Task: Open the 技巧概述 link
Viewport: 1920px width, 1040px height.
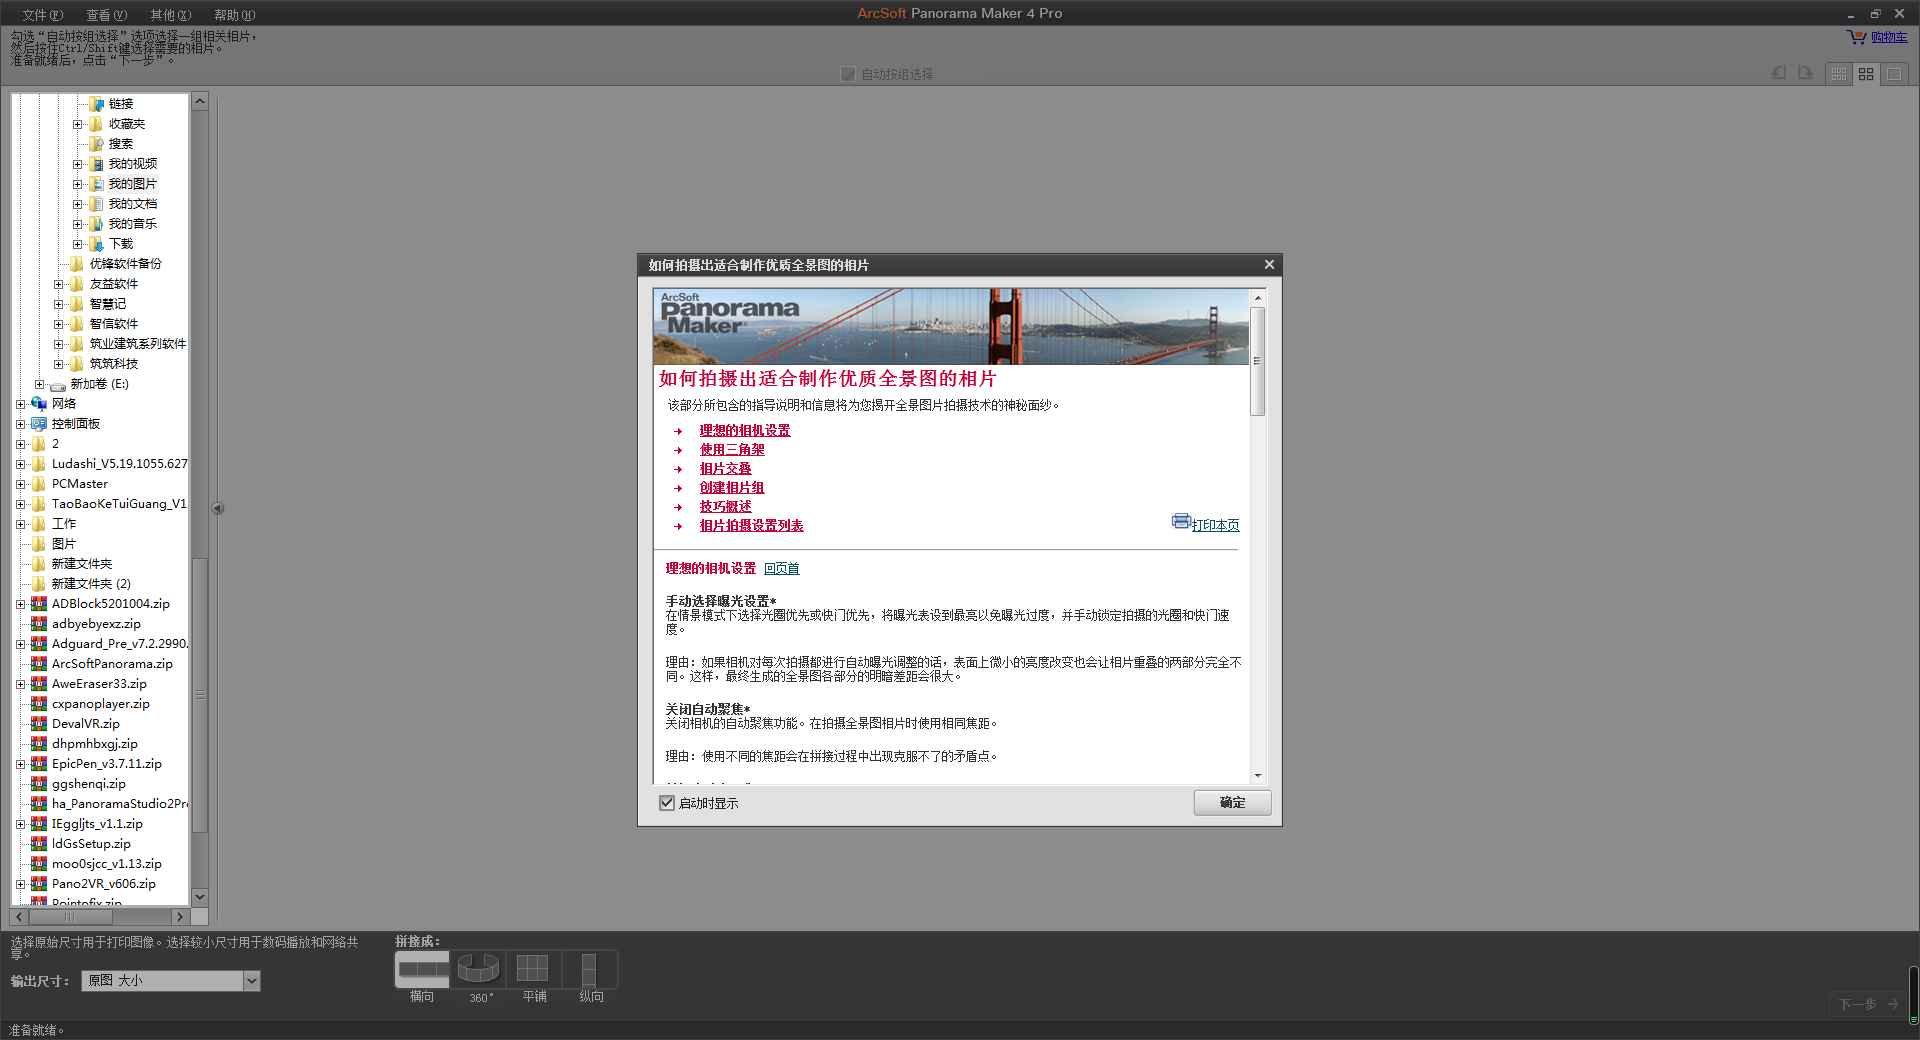Action: click(725, 507)
